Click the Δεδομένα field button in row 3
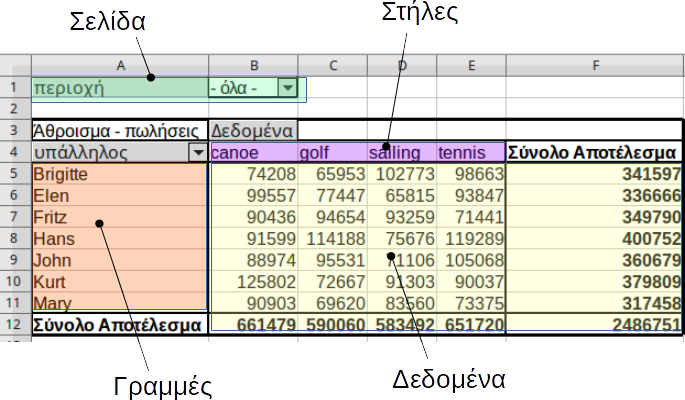This screenshot has height=400, width=685. [x=253, y=131]
